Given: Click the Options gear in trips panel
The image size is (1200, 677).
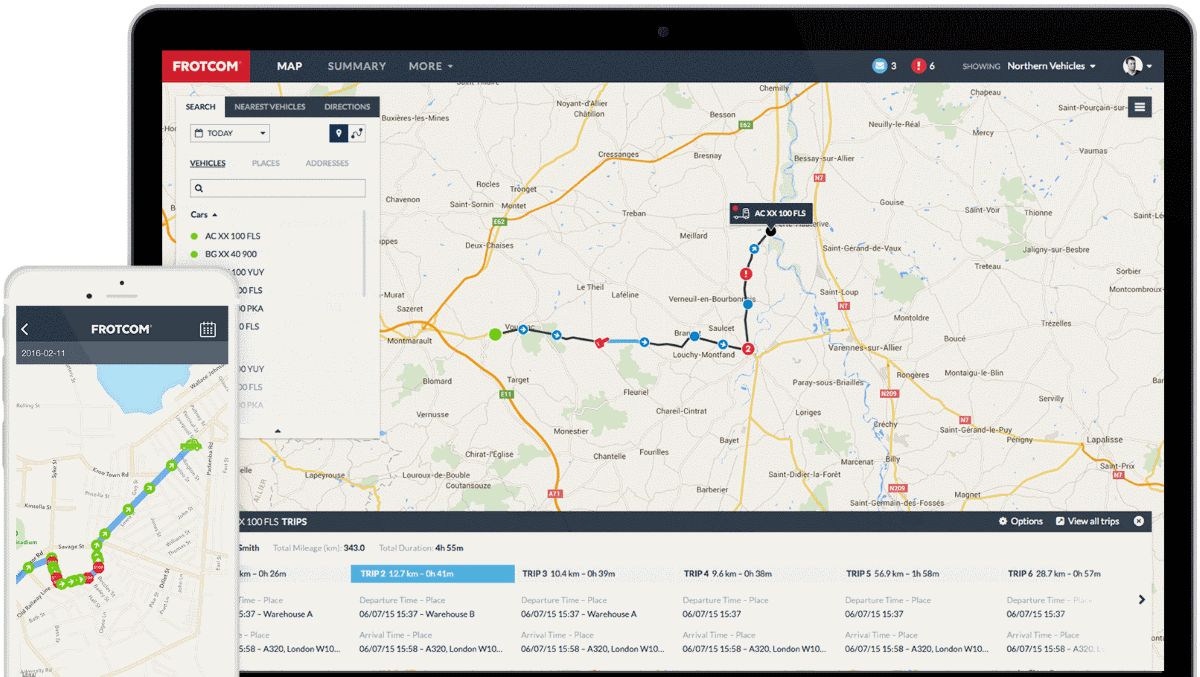Looking at the screenshot, I should [1020, 521].
